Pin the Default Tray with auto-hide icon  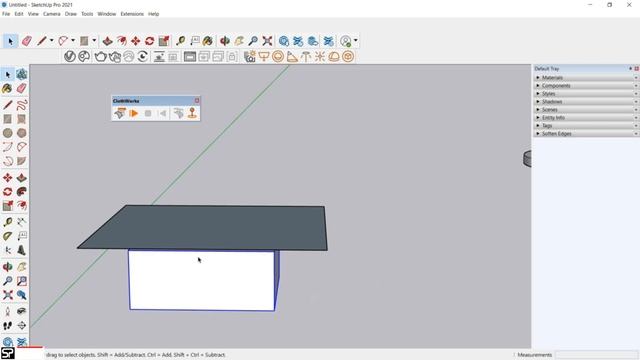pos(631,69)
